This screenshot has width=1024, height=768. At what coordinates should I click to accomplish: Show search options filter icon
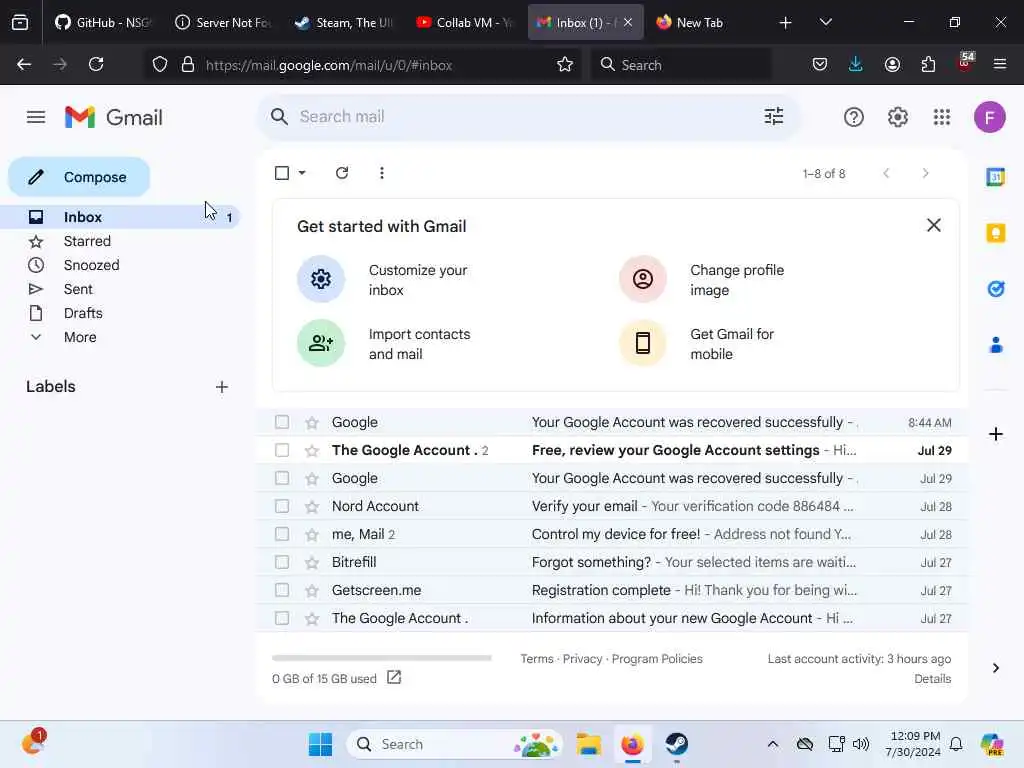tap(774, 117)
